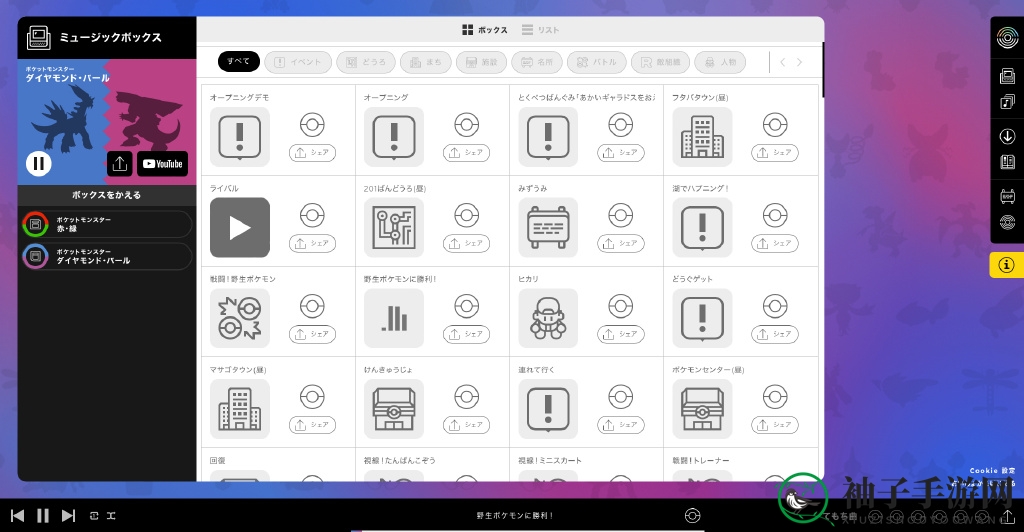Play the ヒカリ character icon

click(x=548, y=319)
